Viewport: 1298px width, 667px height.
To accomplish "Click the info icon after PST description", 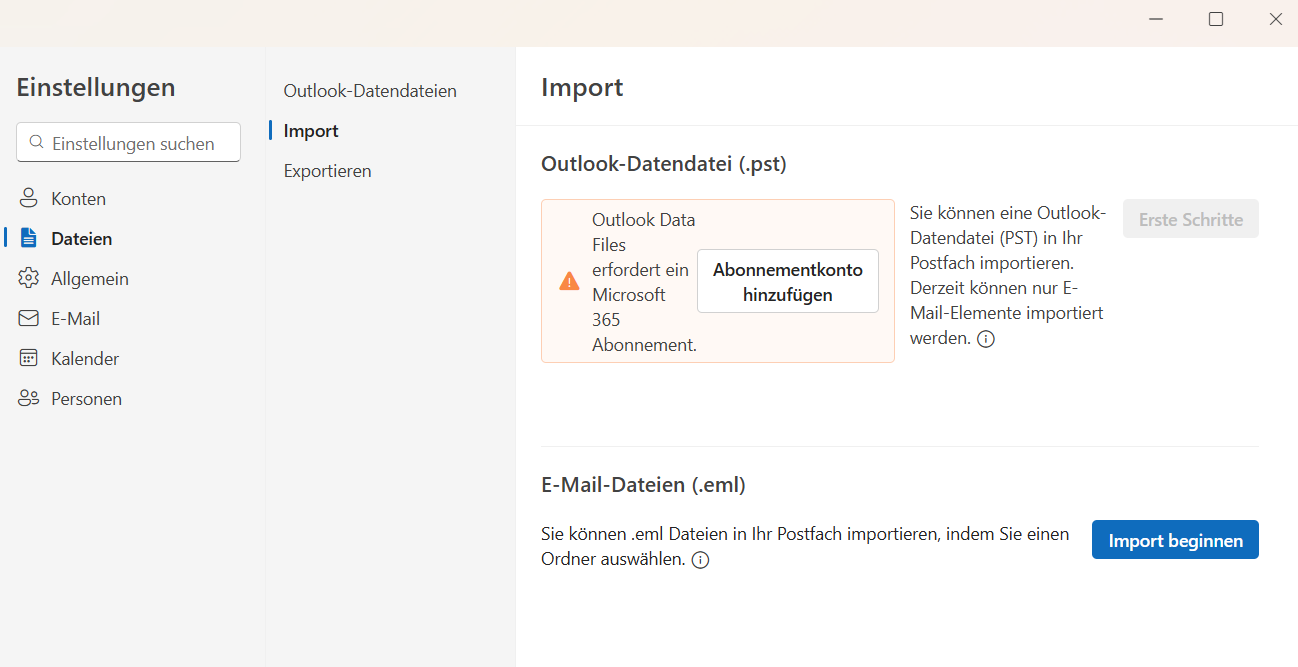I will [986, 339].
